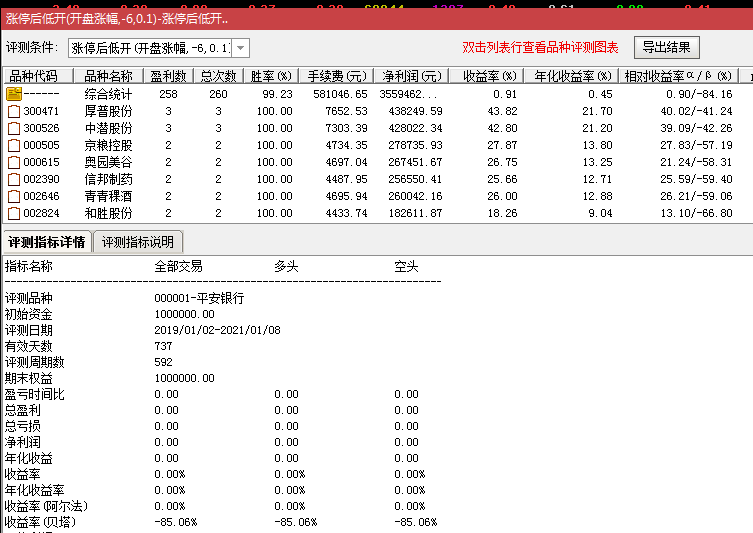This screenshot has height=533, width=753.
Task: Click relative return value 40.02/-41.24
Action: (x=696, y=111)
